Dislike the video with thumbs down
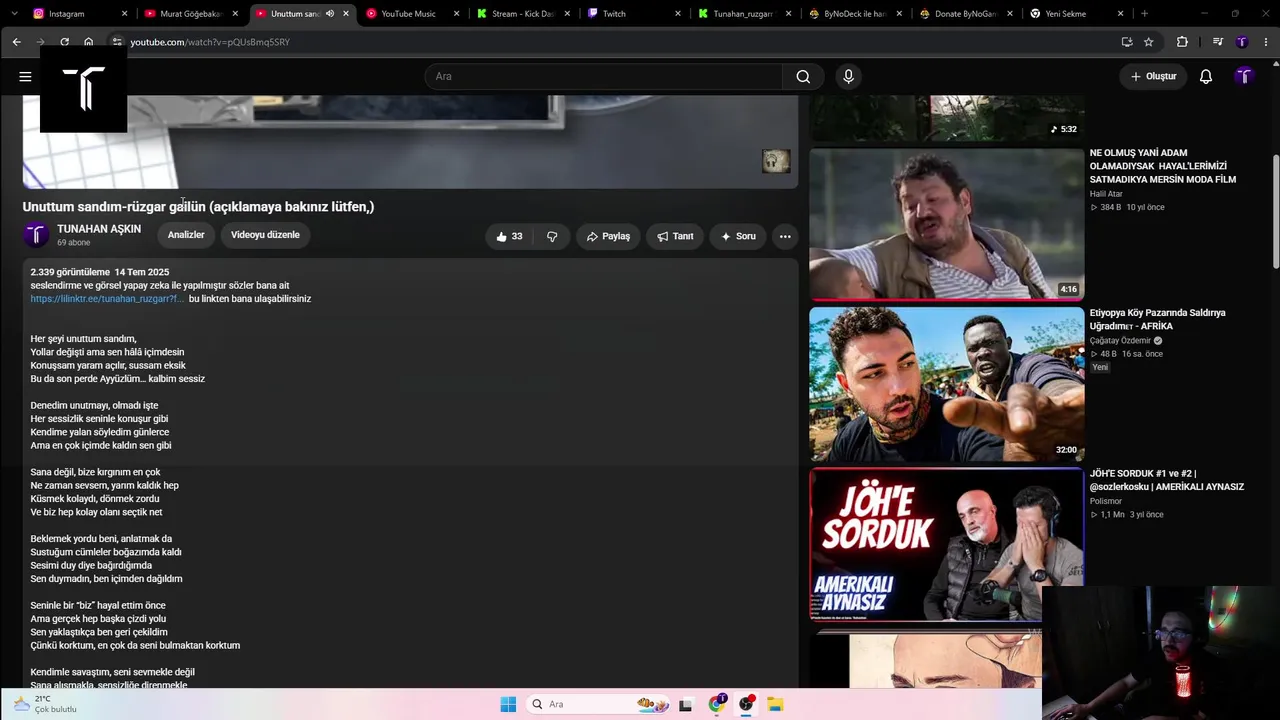The image size is (1280, 720). point(552,236)
